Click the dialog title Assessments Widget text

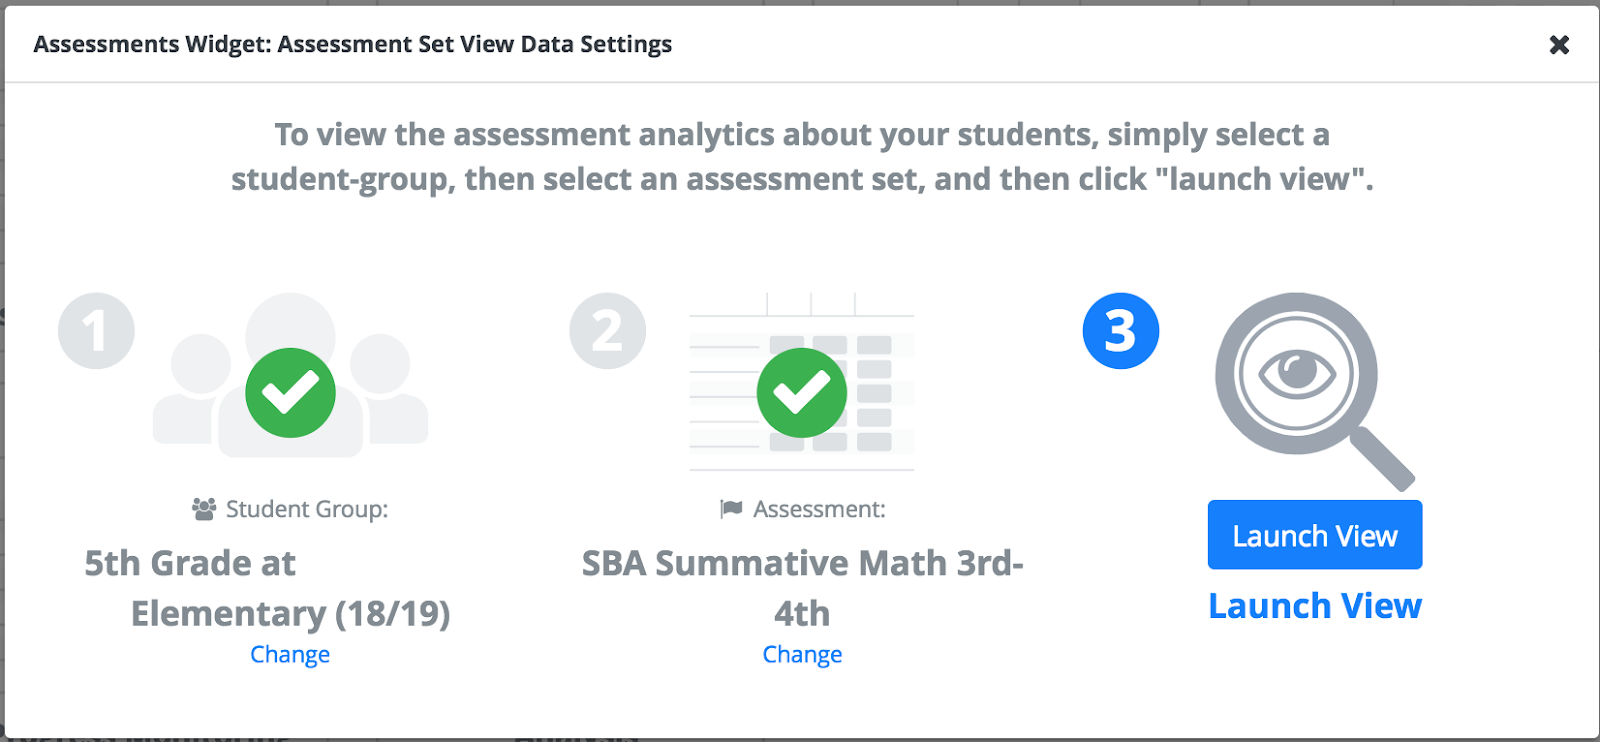click(152, 44)
